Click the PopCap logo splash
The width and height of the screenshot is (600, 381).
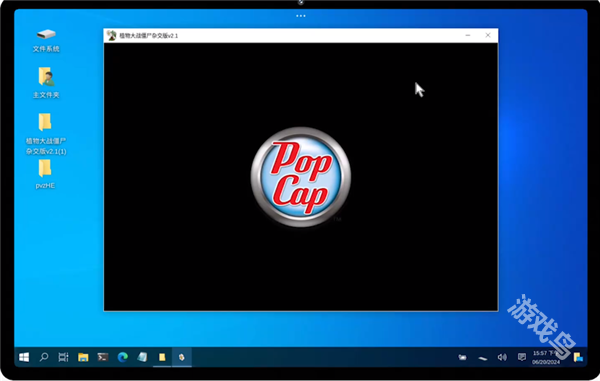pyautogui.click(x=301, y=177)
